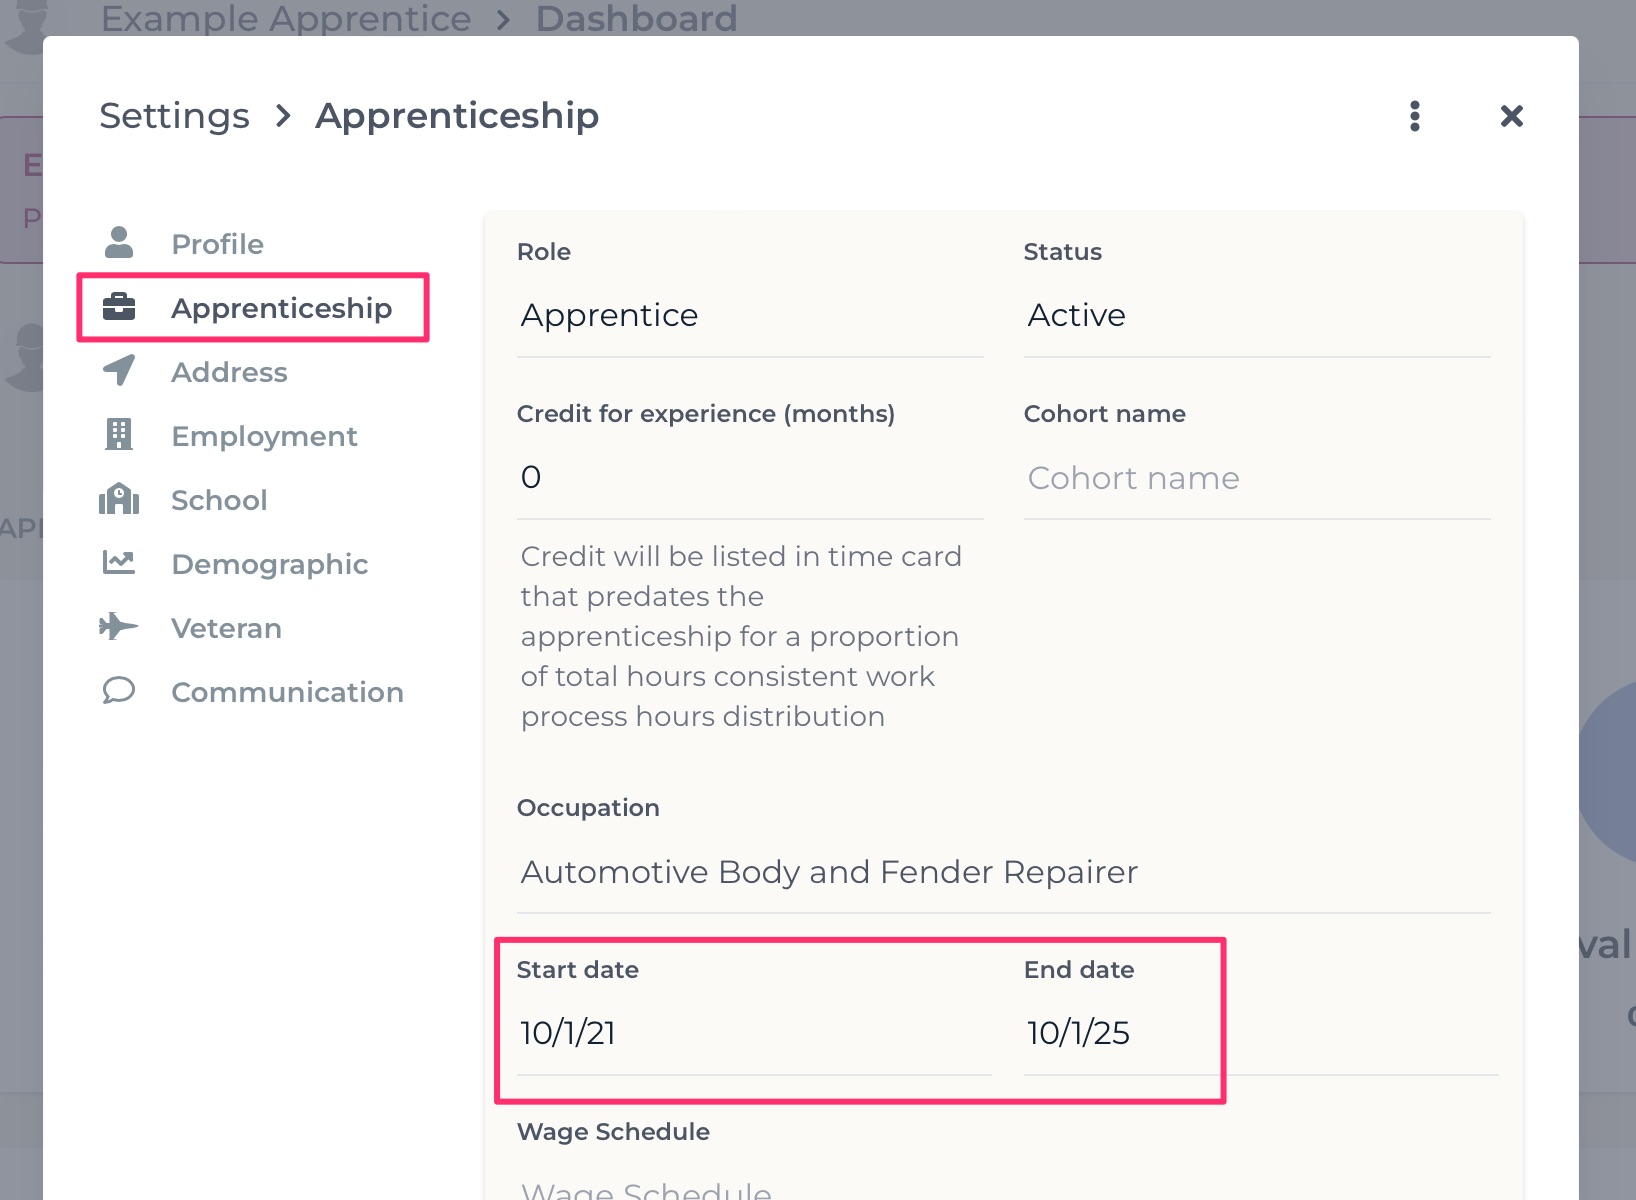Viewport: 1636px width, 1200px height.
Task: Click the Cohort name input field
Action: point(1257,479)
